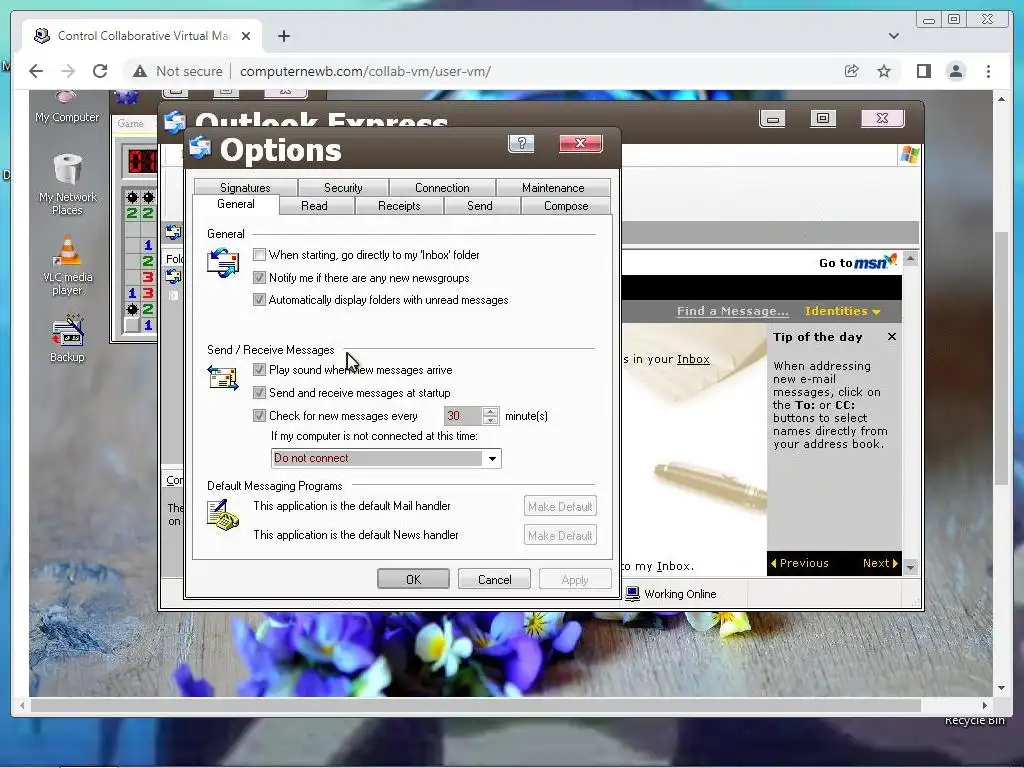Open My Network Places icon
The image size is (1024, 768).
(x=67, y=185)
